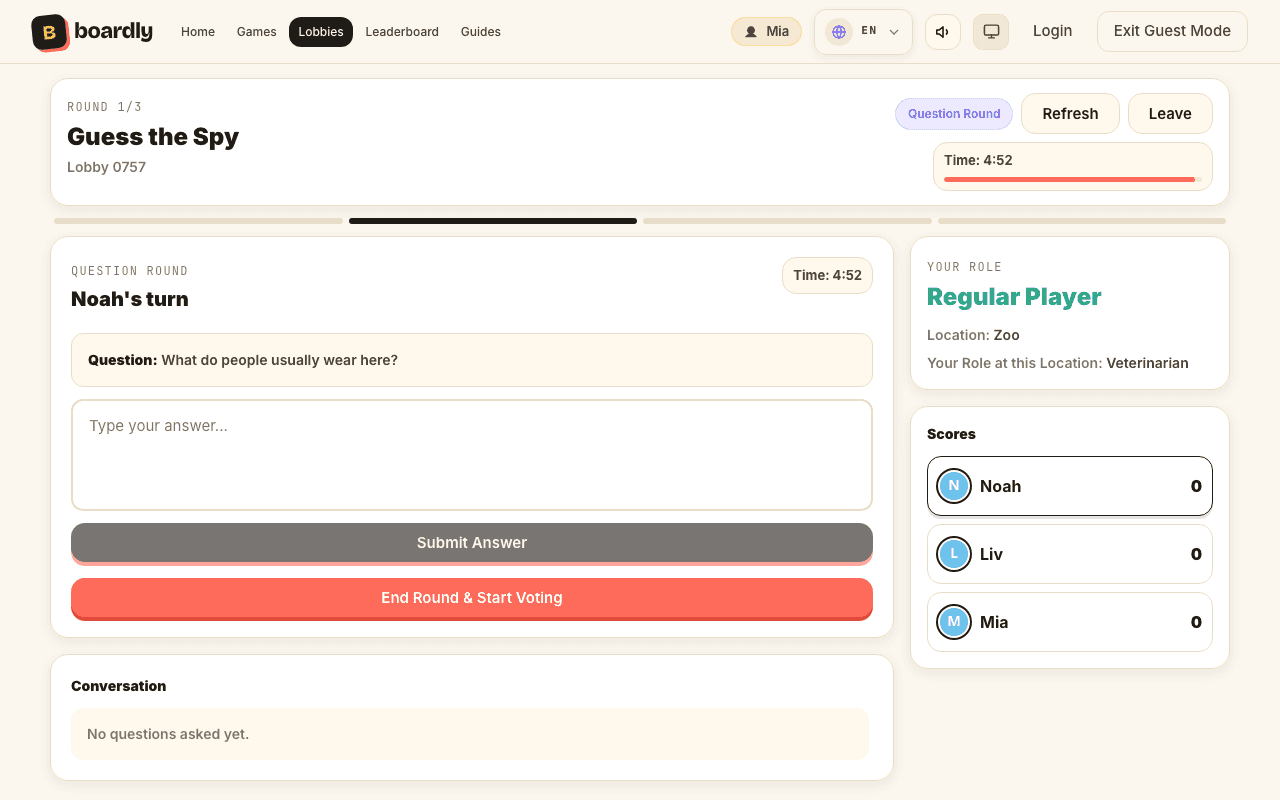Click the 'Noah's turn' heading

[130, 299]
